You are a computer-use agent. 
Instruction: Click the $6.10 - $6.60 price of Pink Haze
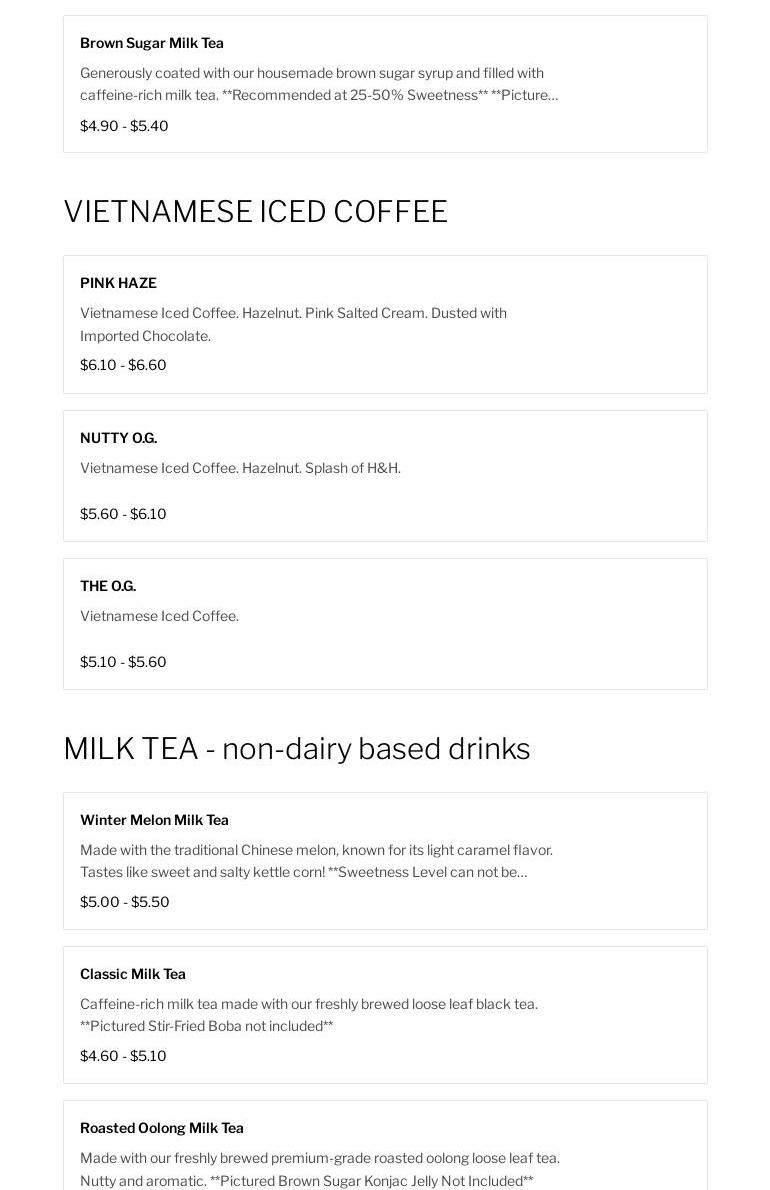tap(123, 365)
